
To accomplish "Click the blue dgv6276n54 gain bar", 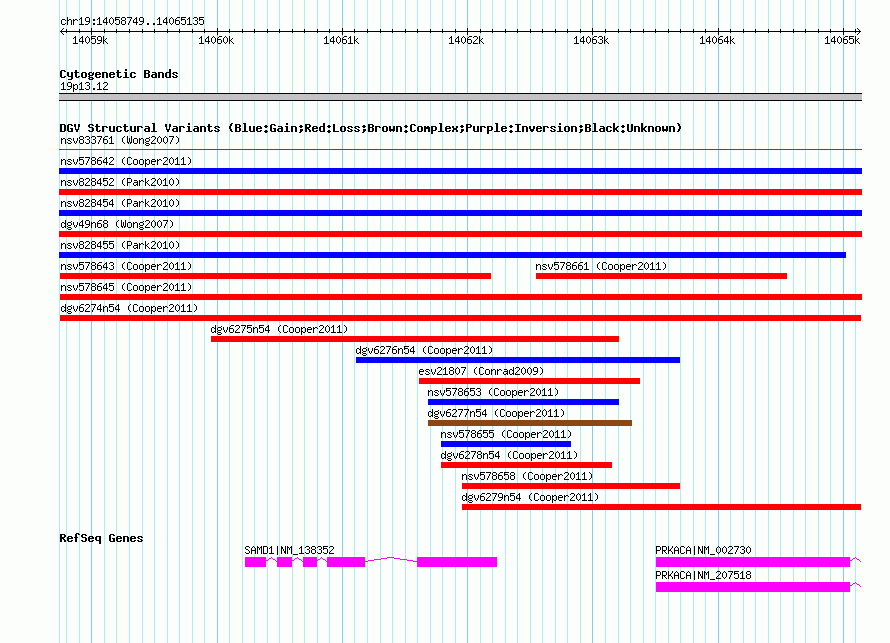I will [518, 360].
